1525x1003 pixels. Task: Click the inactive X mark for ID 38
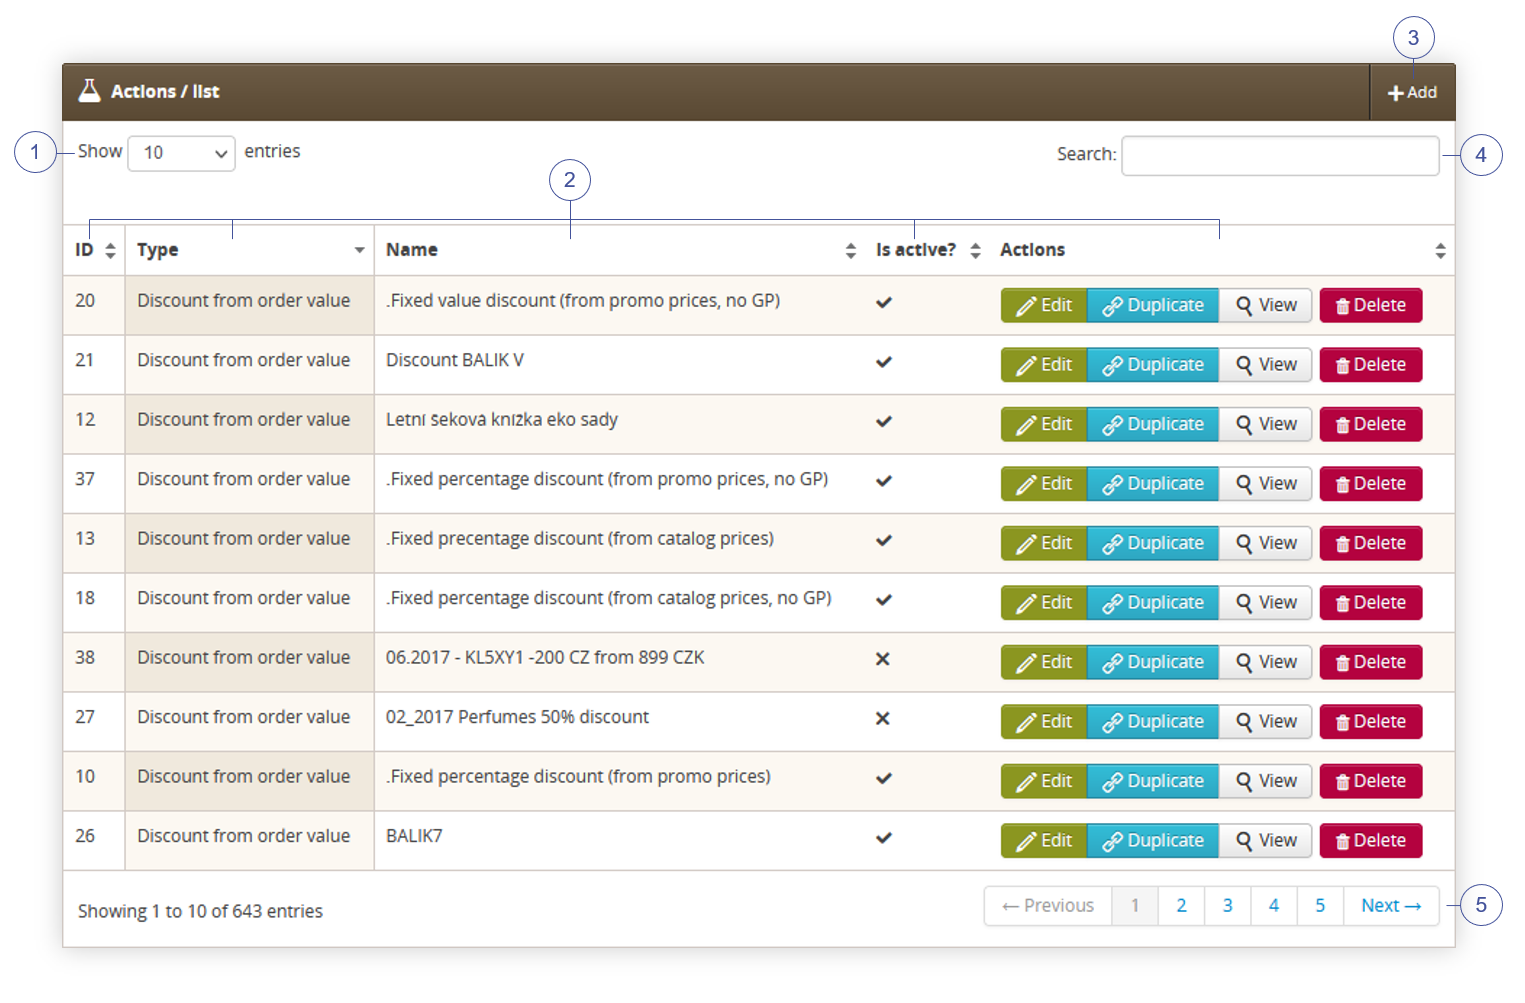[x=883, y=659]
